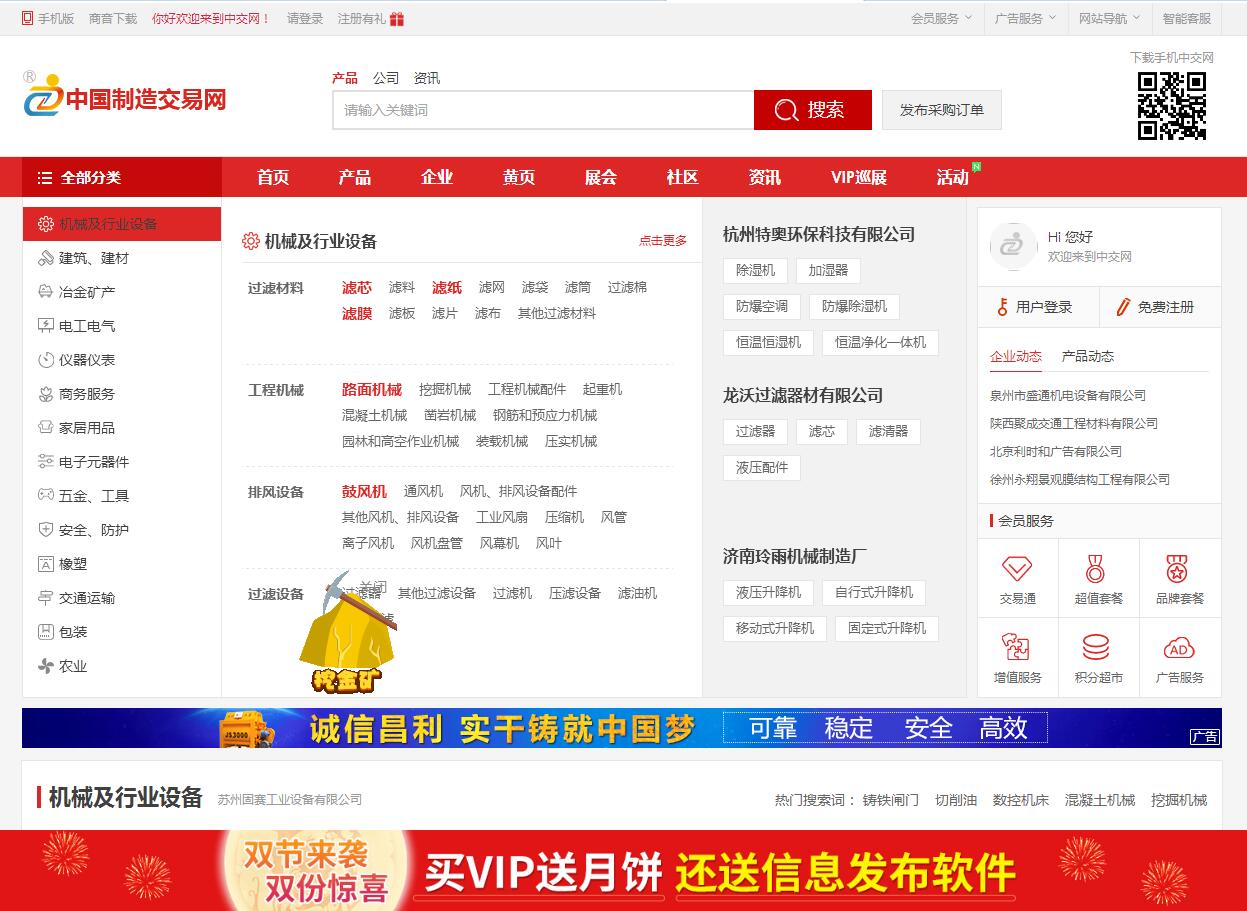
Task: Click the 电子元器件 icon
Action: click(45, 462)
